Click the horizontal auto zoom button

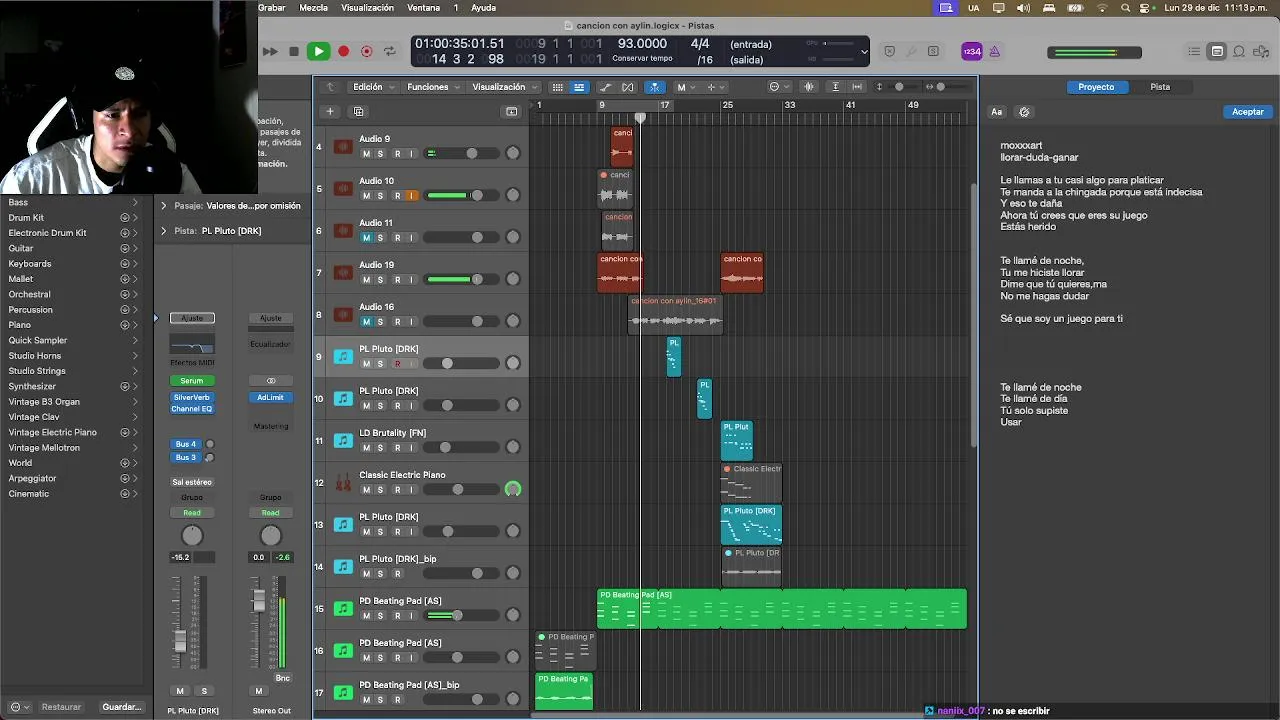(855, 87)
